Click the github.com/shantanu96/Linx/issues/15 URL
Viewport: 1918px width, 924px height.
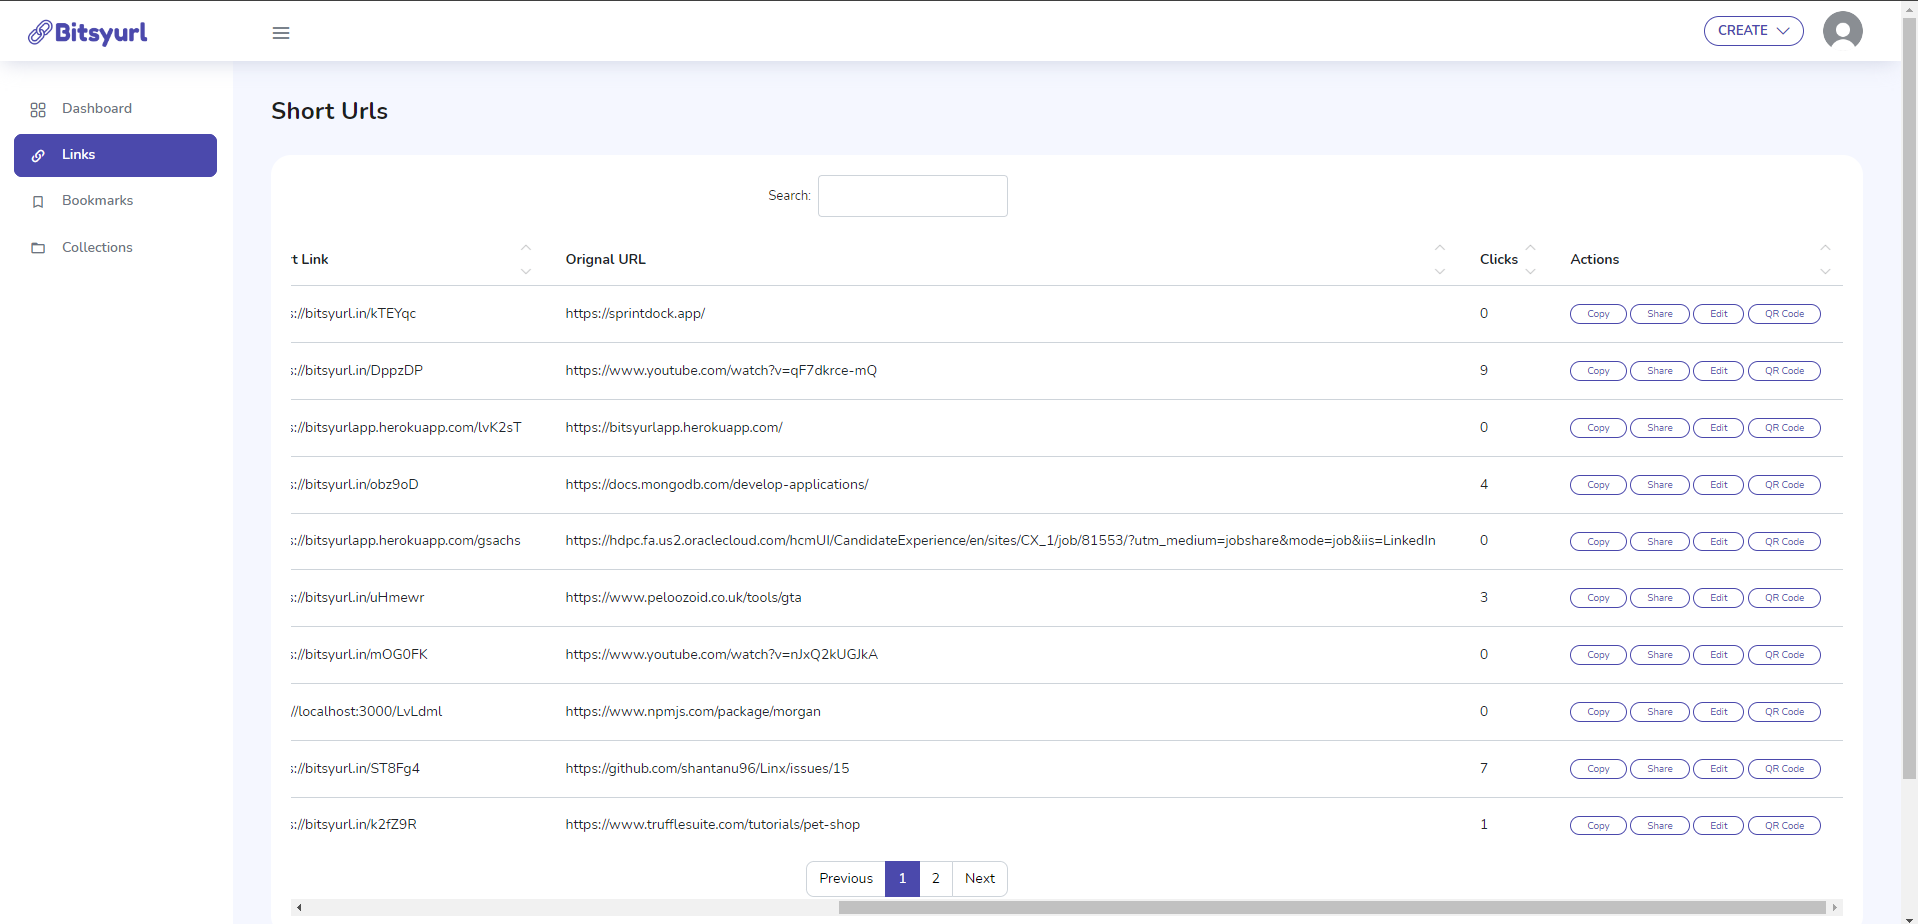tap(707, 769)
